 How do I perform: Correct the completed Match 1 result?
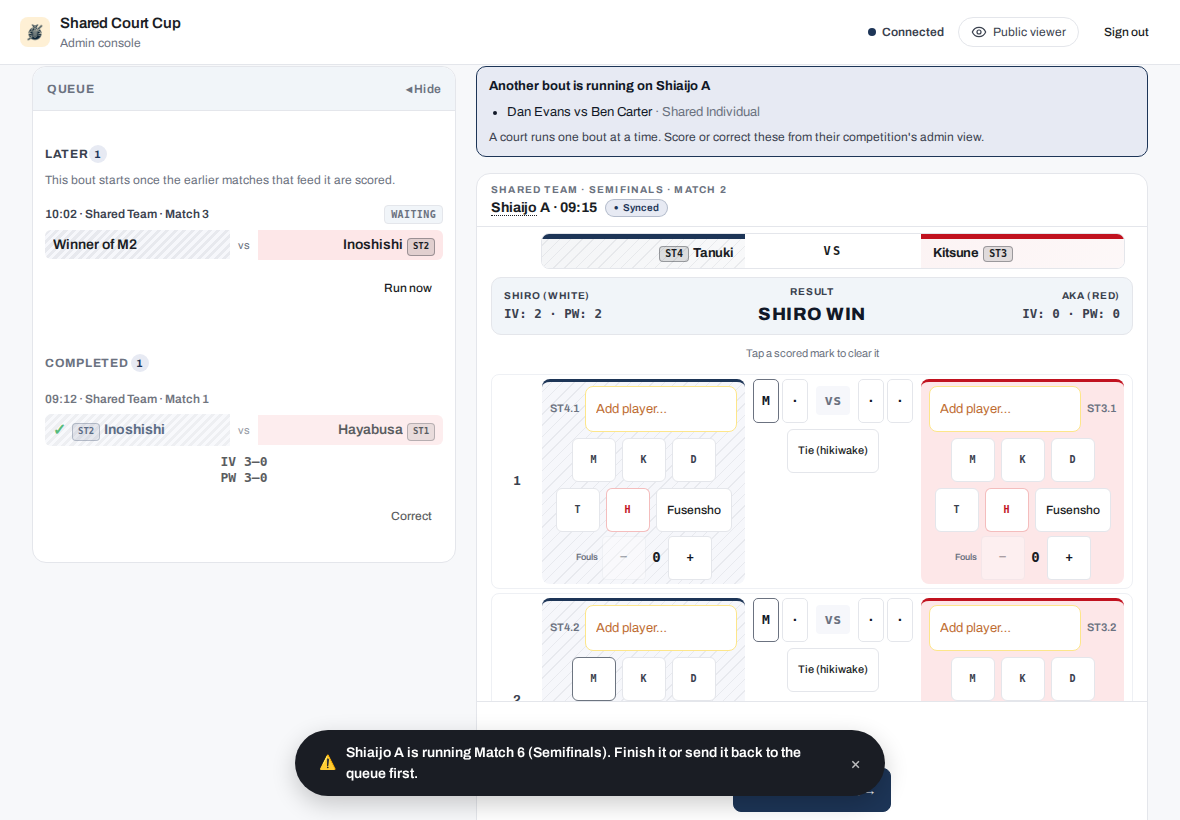coord(411,516)
